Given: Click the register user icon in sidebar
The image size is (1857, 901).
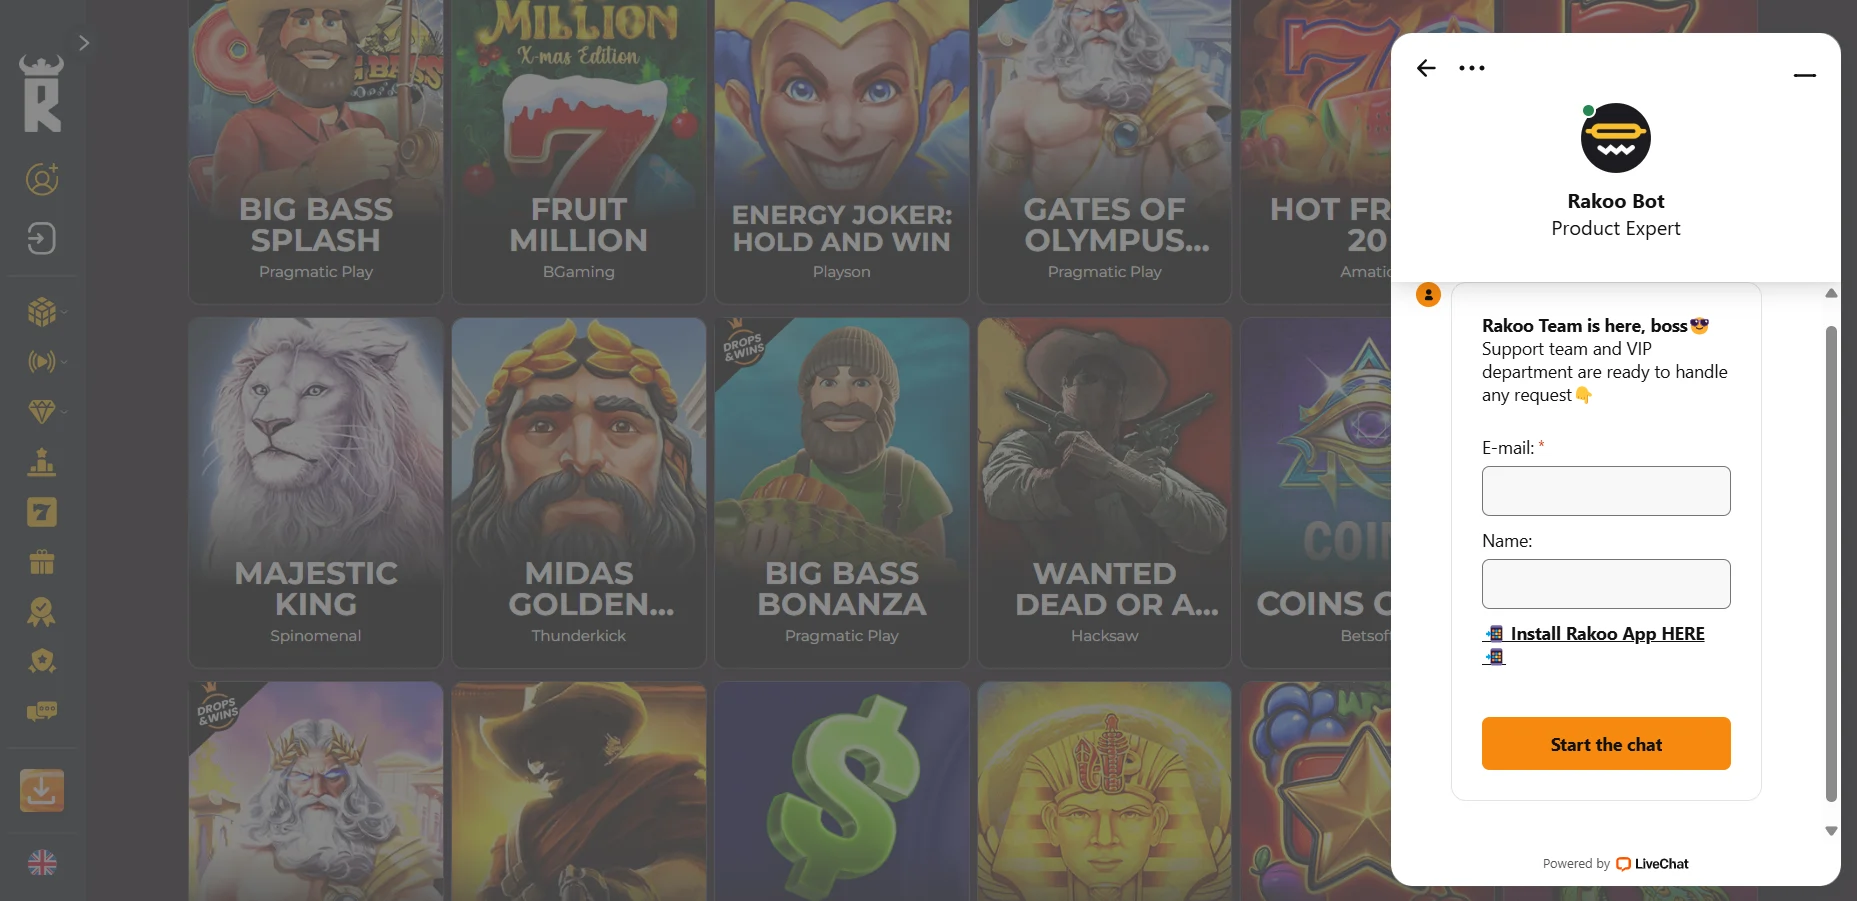Looking at the screenshot, I should (42, 179).
